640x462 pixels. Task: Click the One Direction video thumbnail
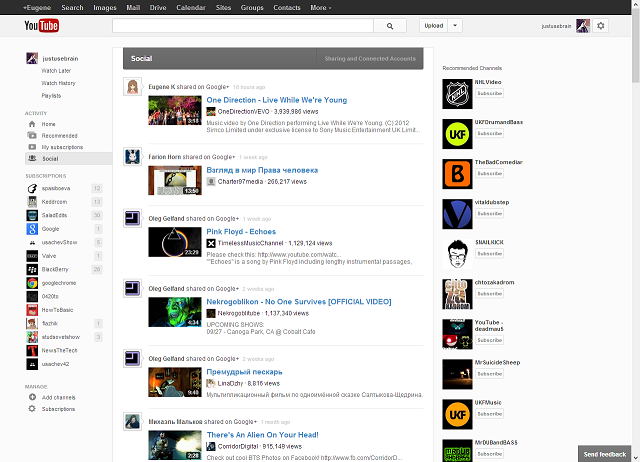coord(175,110)
